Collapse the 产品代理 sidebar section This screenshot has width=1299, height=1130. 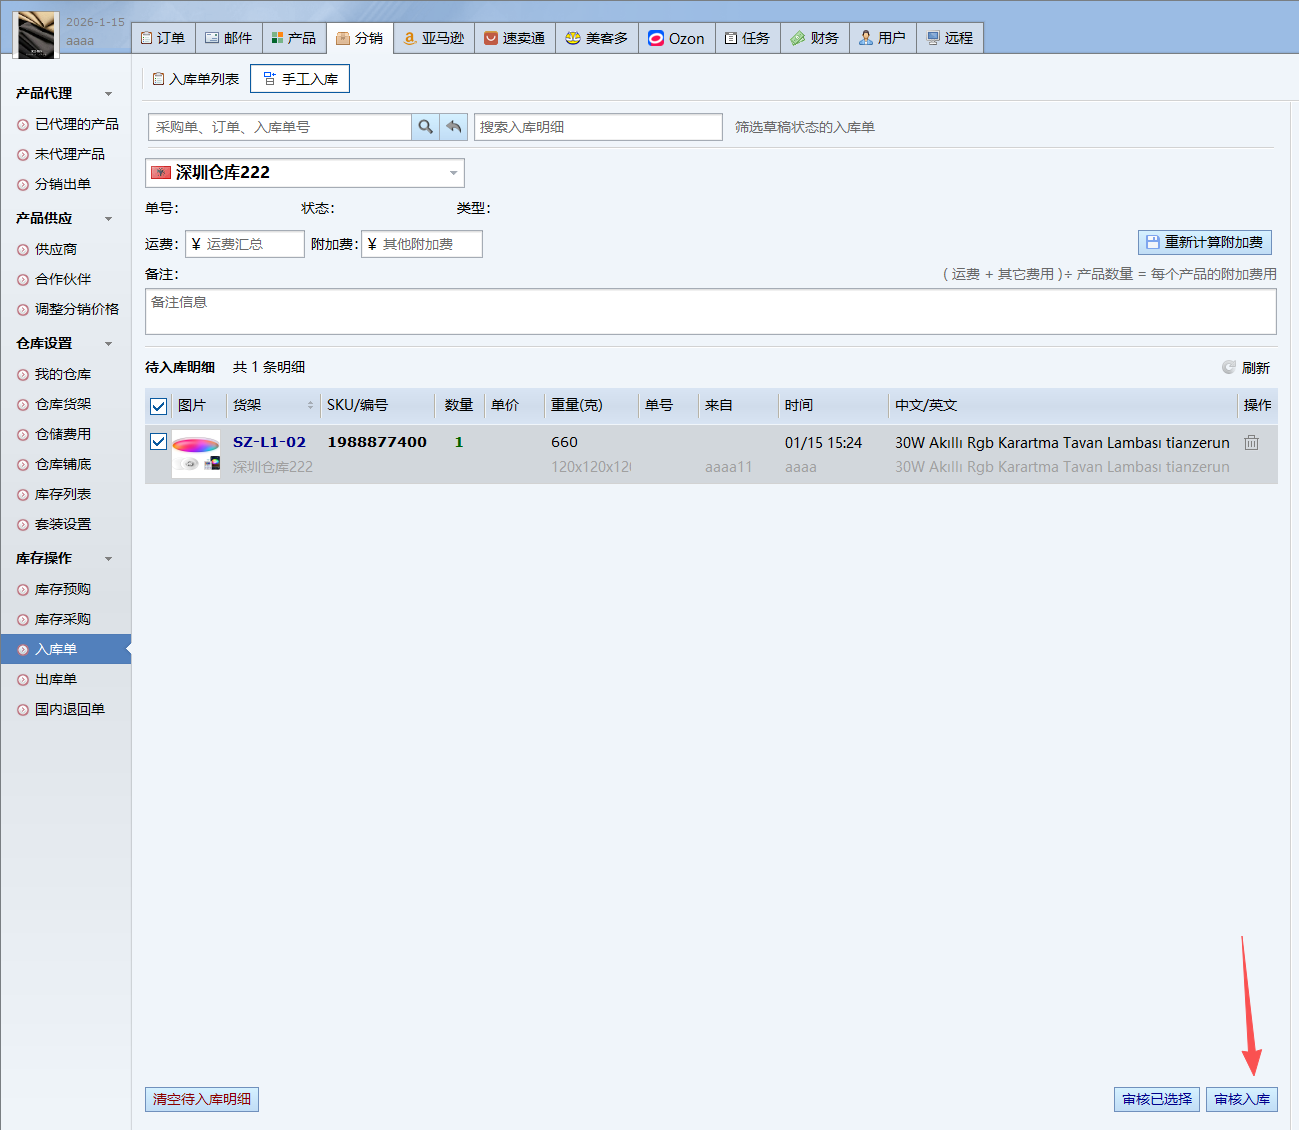108,94
